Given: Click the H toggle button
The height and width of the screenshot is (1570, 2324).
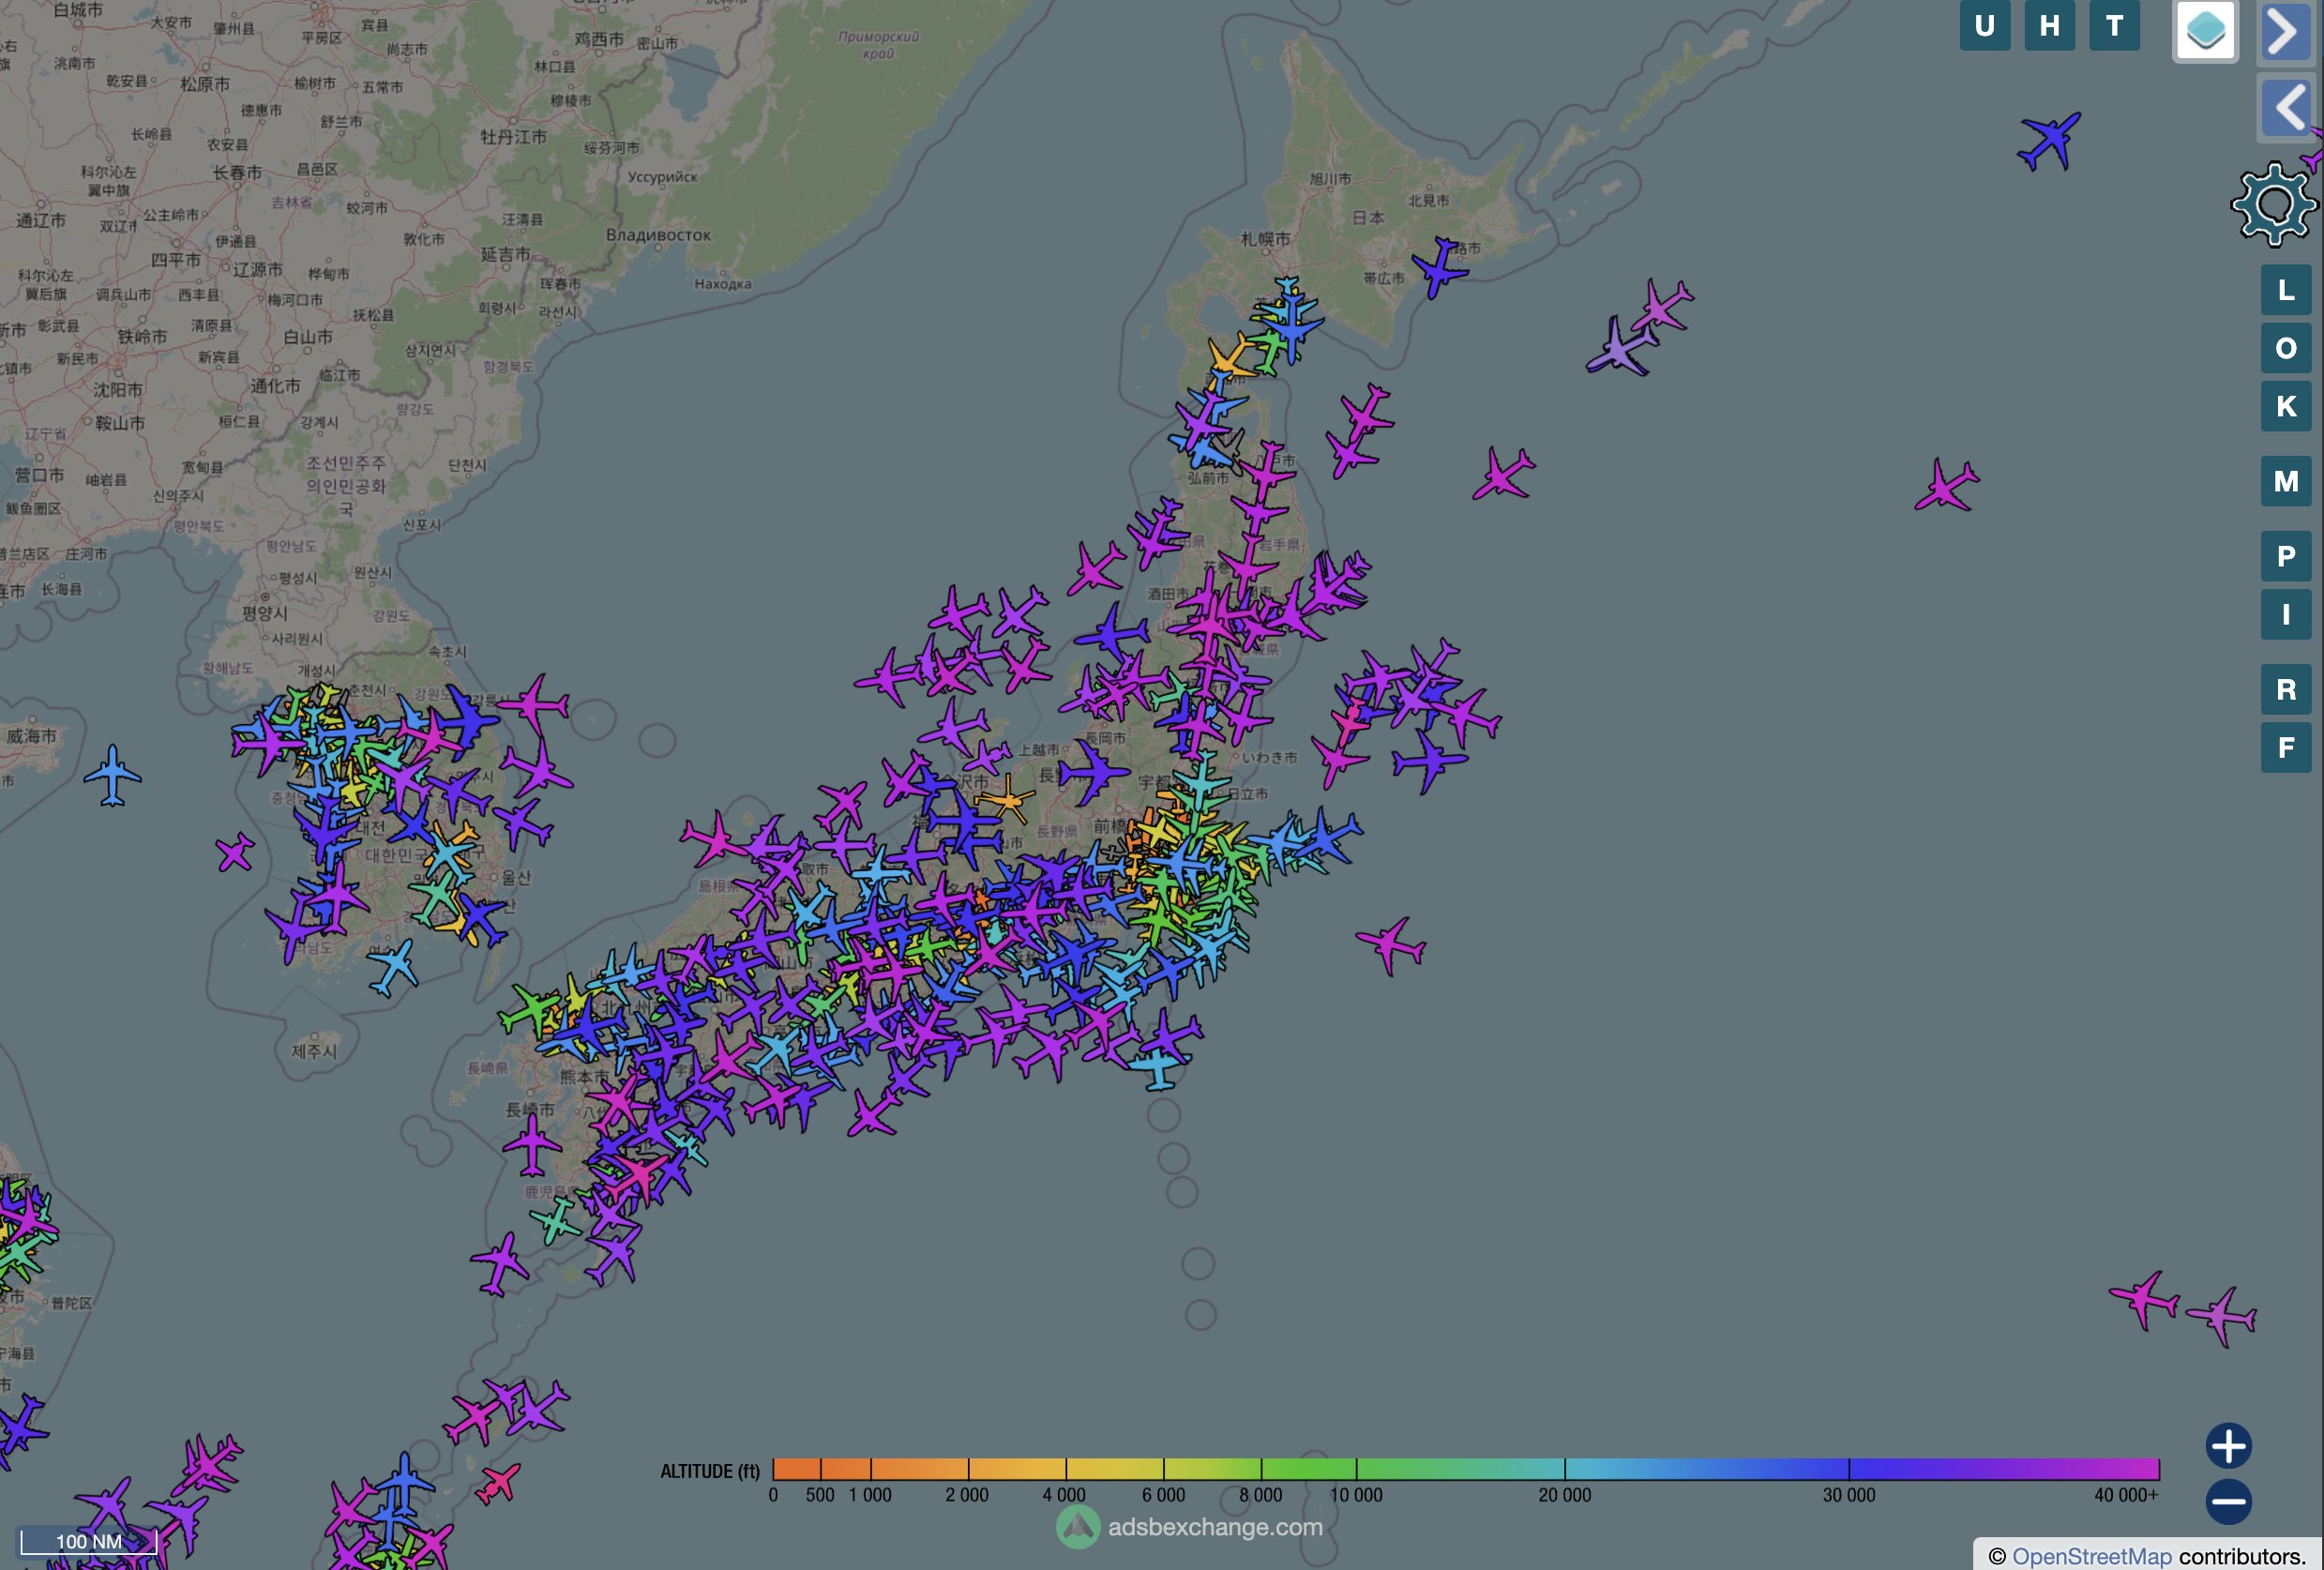Looking at the screenshot, I should (x=2049, y=25).
